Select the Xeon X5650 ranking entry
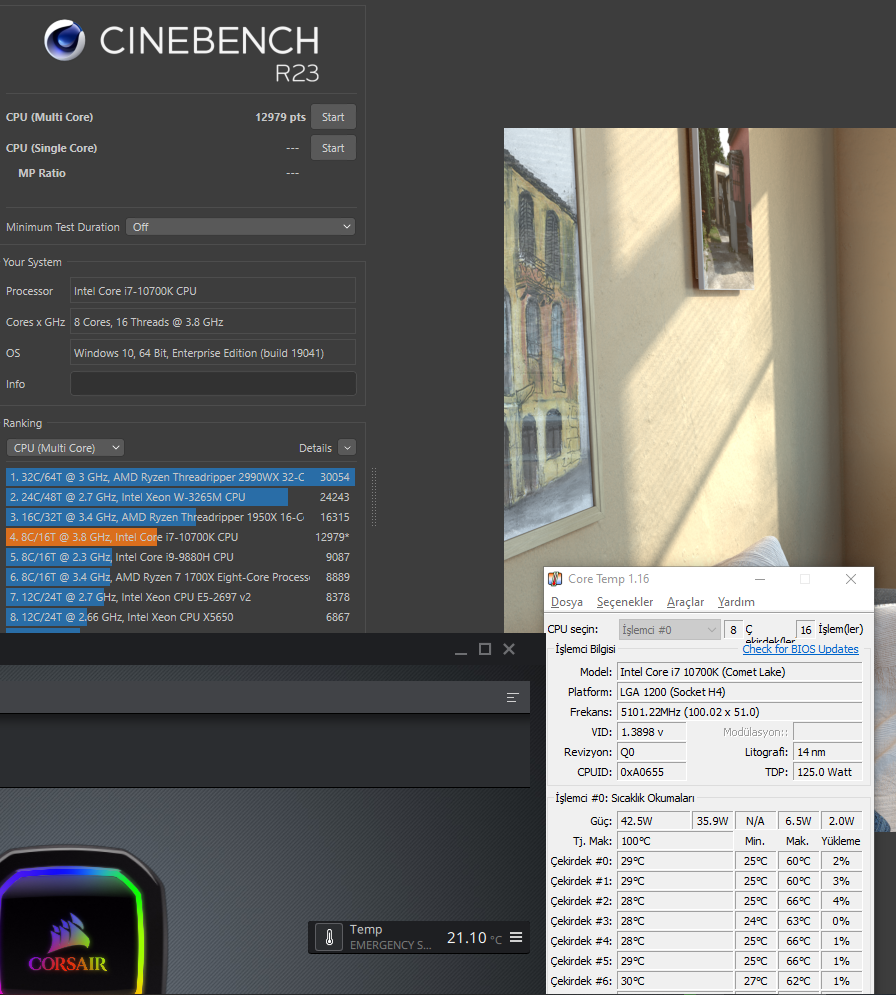 (x=180, y=617)
